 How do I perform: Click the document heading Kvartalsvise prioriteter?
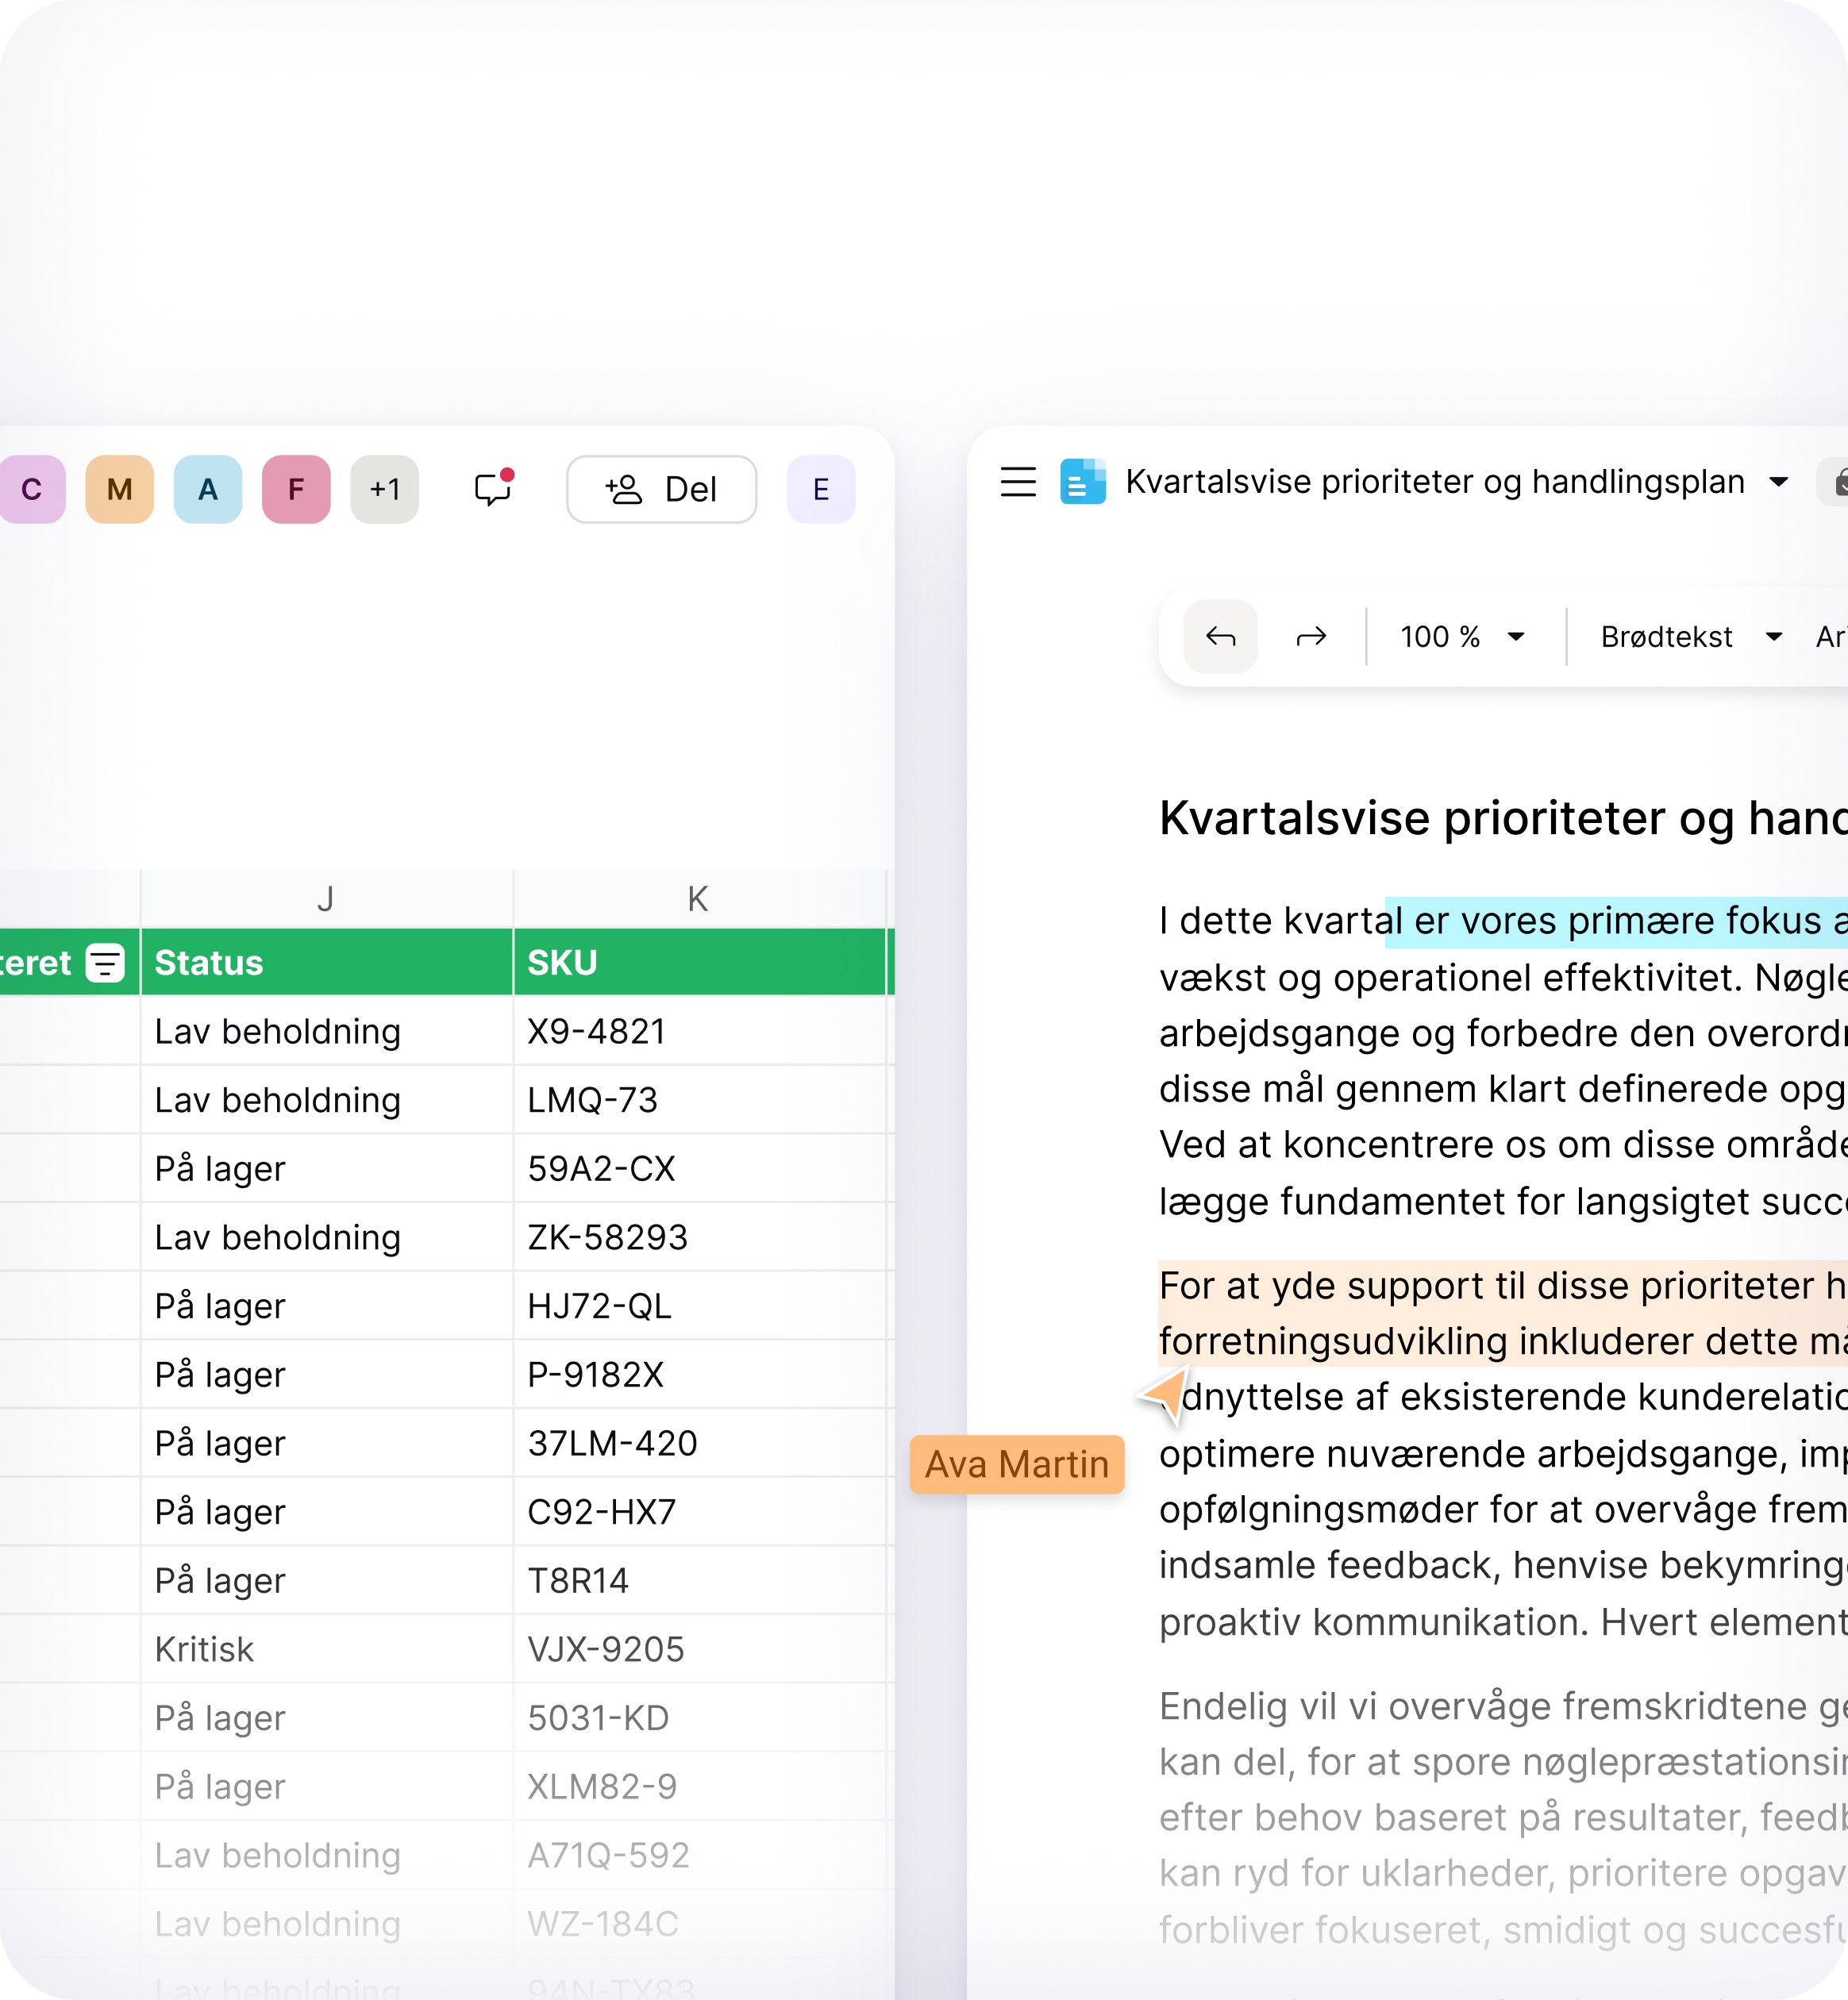tap(1503, 818)
